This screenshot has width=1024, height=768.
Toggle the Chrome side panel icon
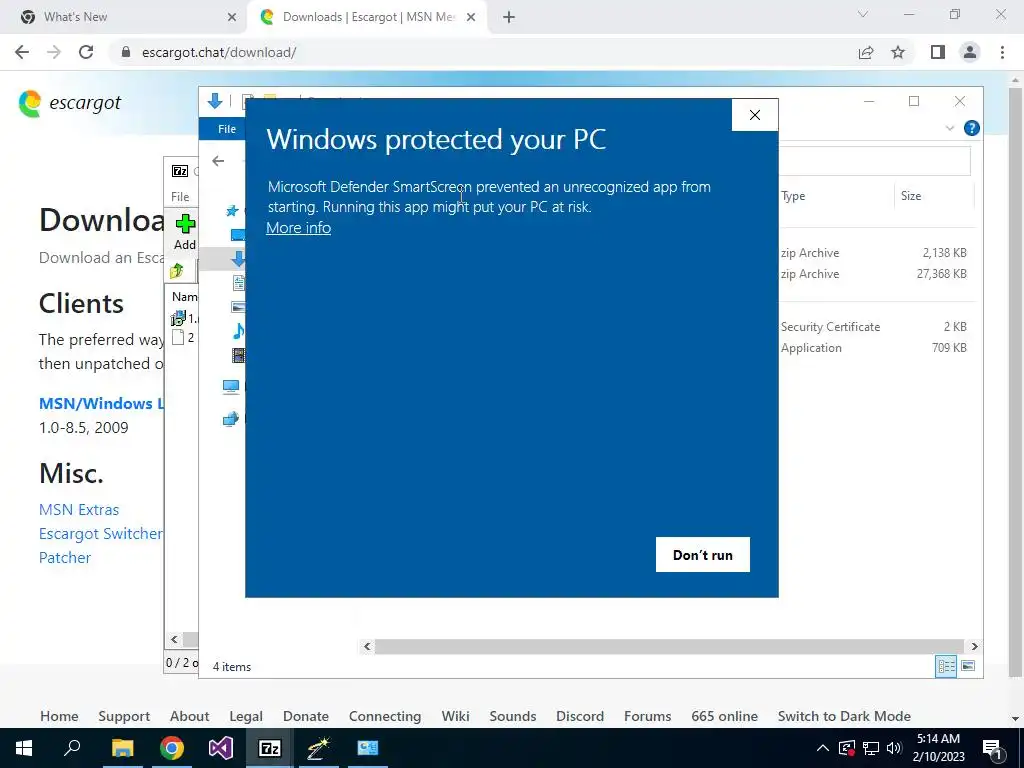point(938,52)
